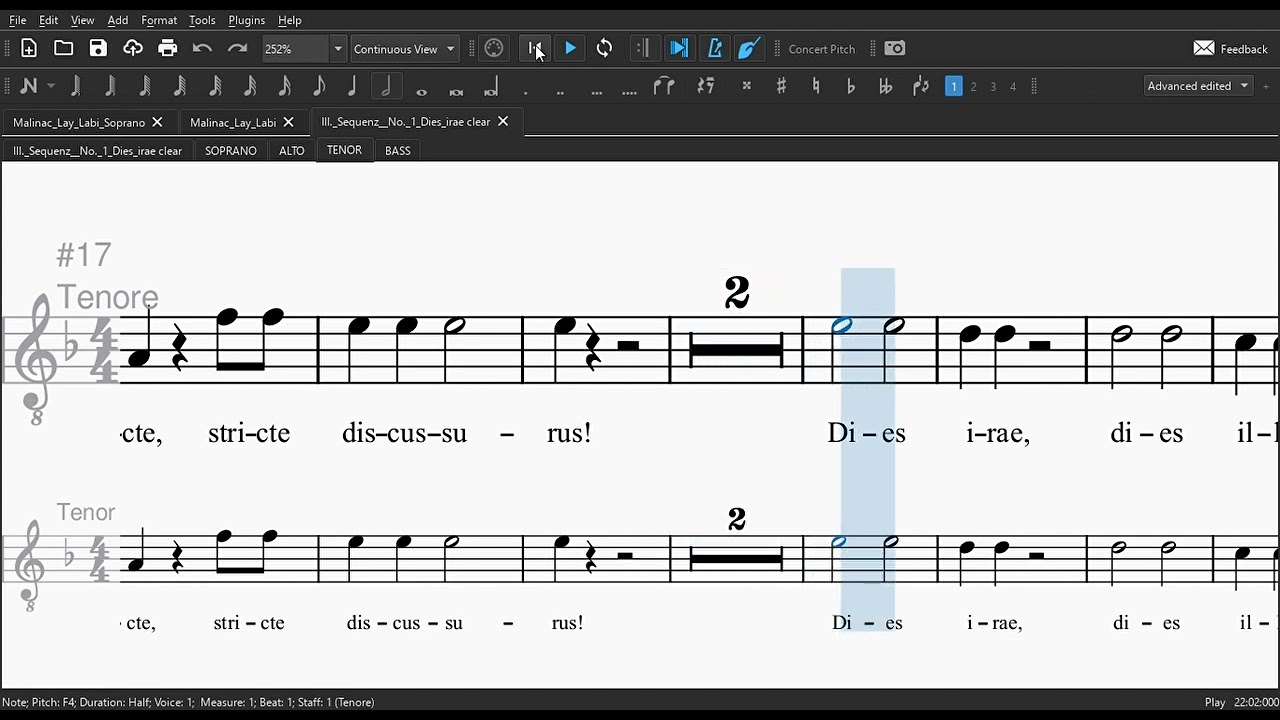Toggle loop playback
This screenshot has width=1280, height=720.
point(604,48)
